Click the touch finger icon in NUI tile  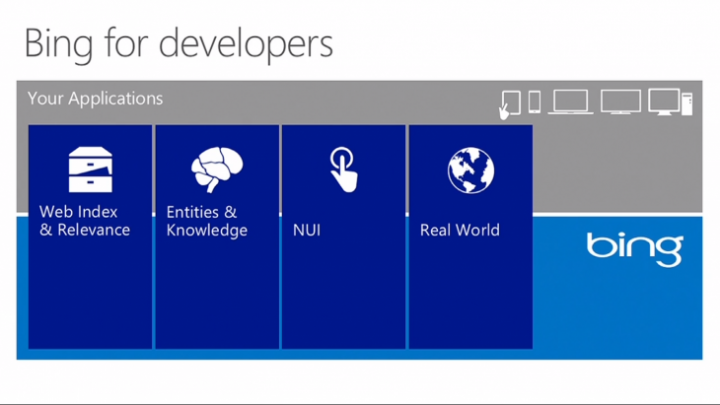pyautogui.click(x=343, y=169)
